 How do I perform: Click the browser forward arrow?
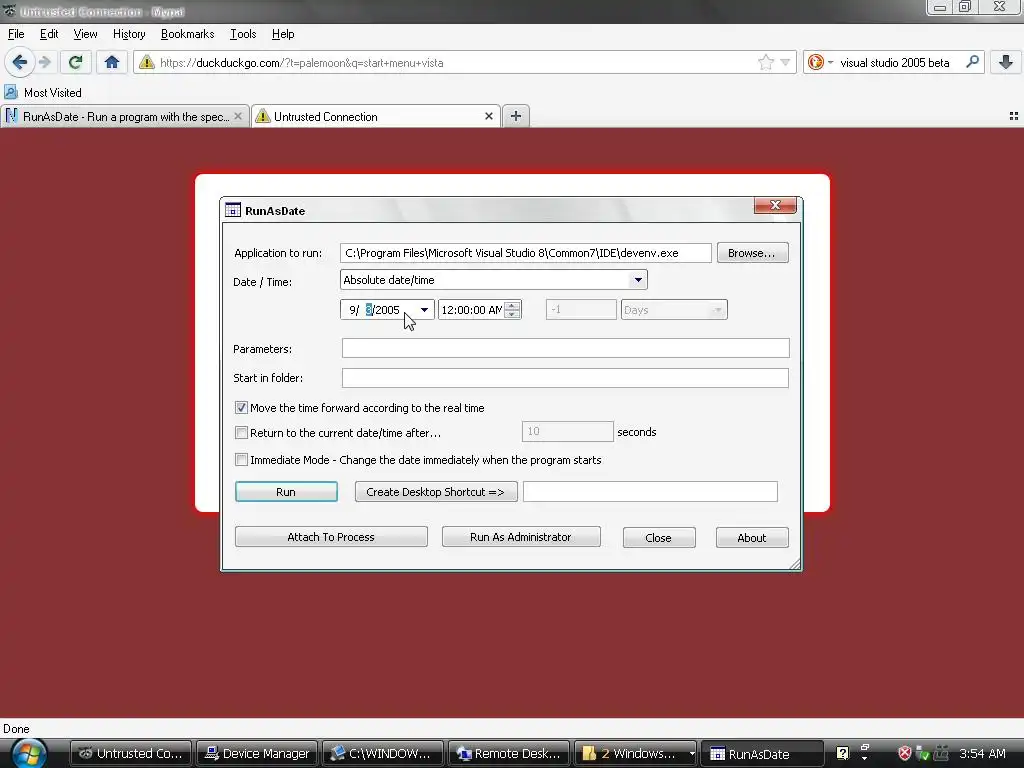click(45, 63)
